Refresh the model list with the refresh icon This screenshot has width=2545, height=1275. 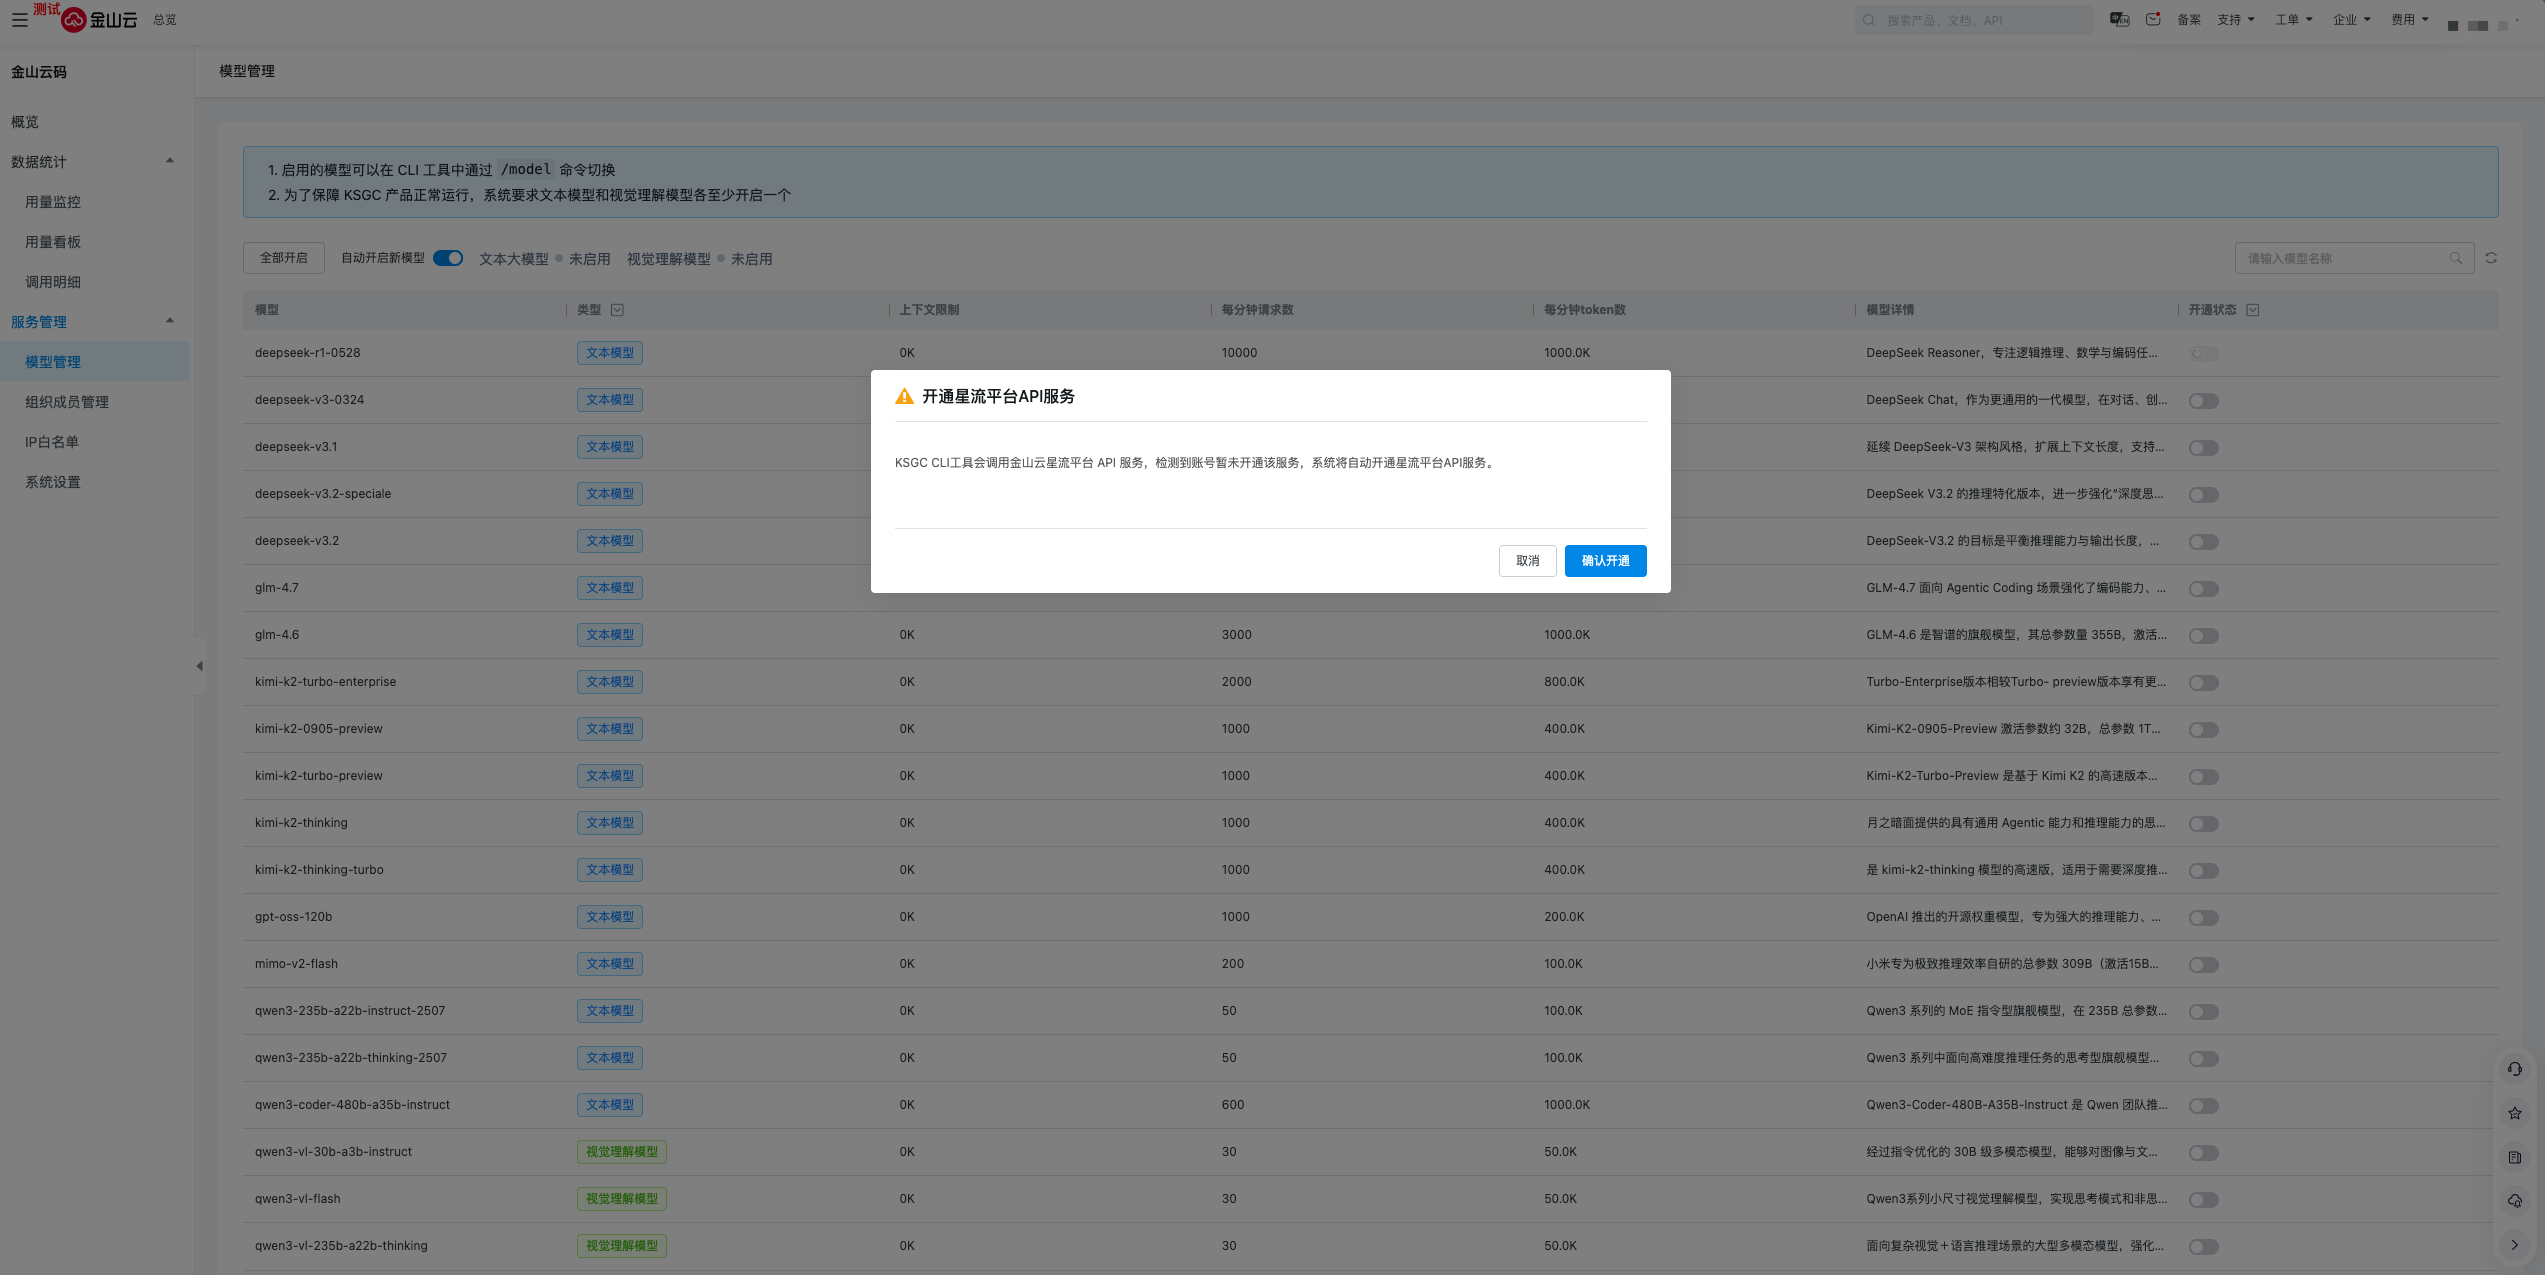click(2491, 258)
